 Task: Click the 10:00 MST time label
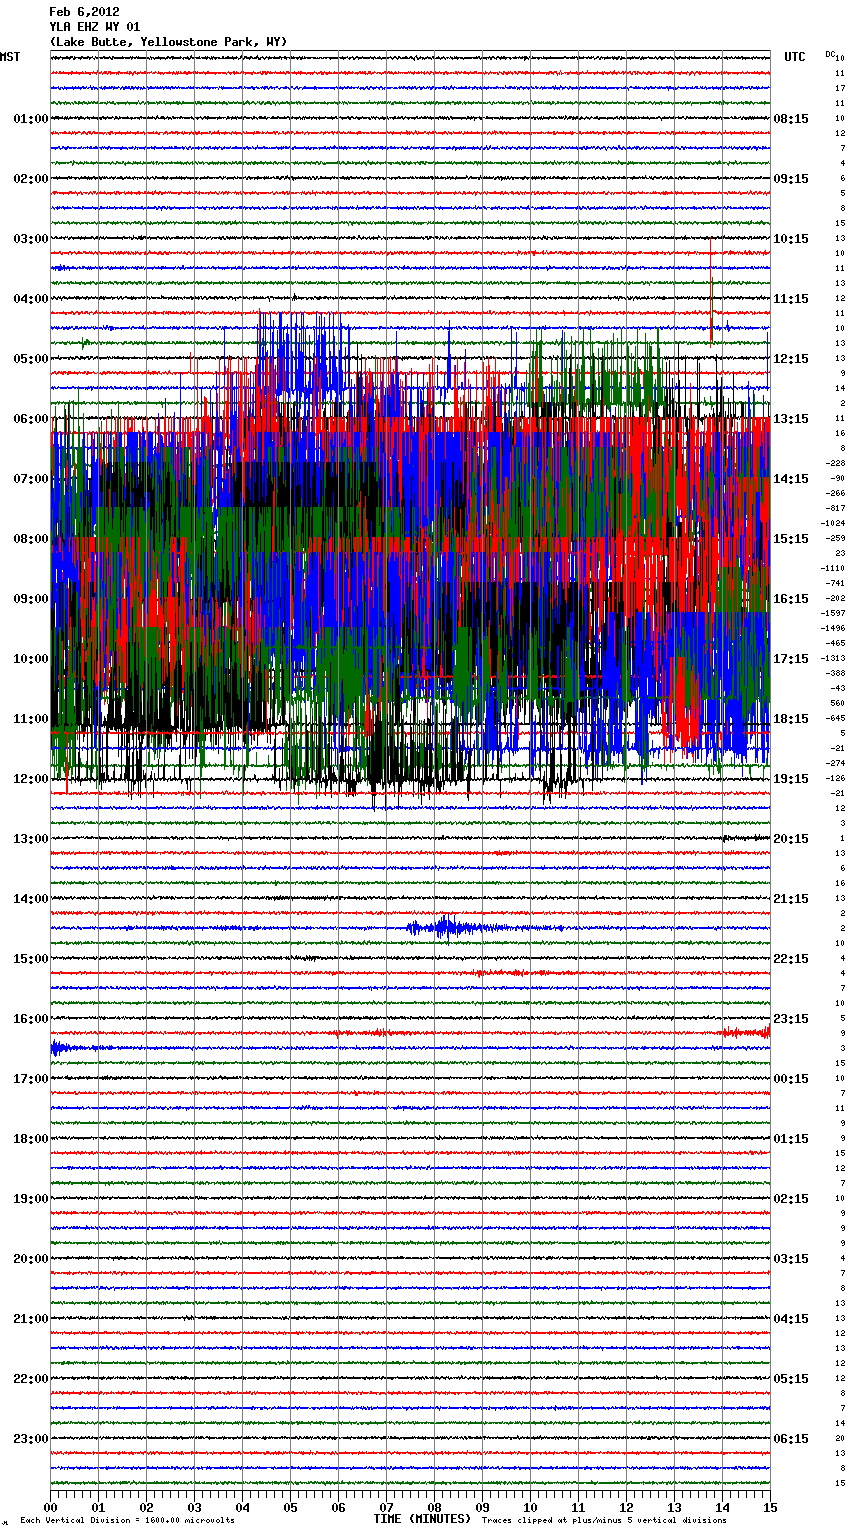point(31,659)
